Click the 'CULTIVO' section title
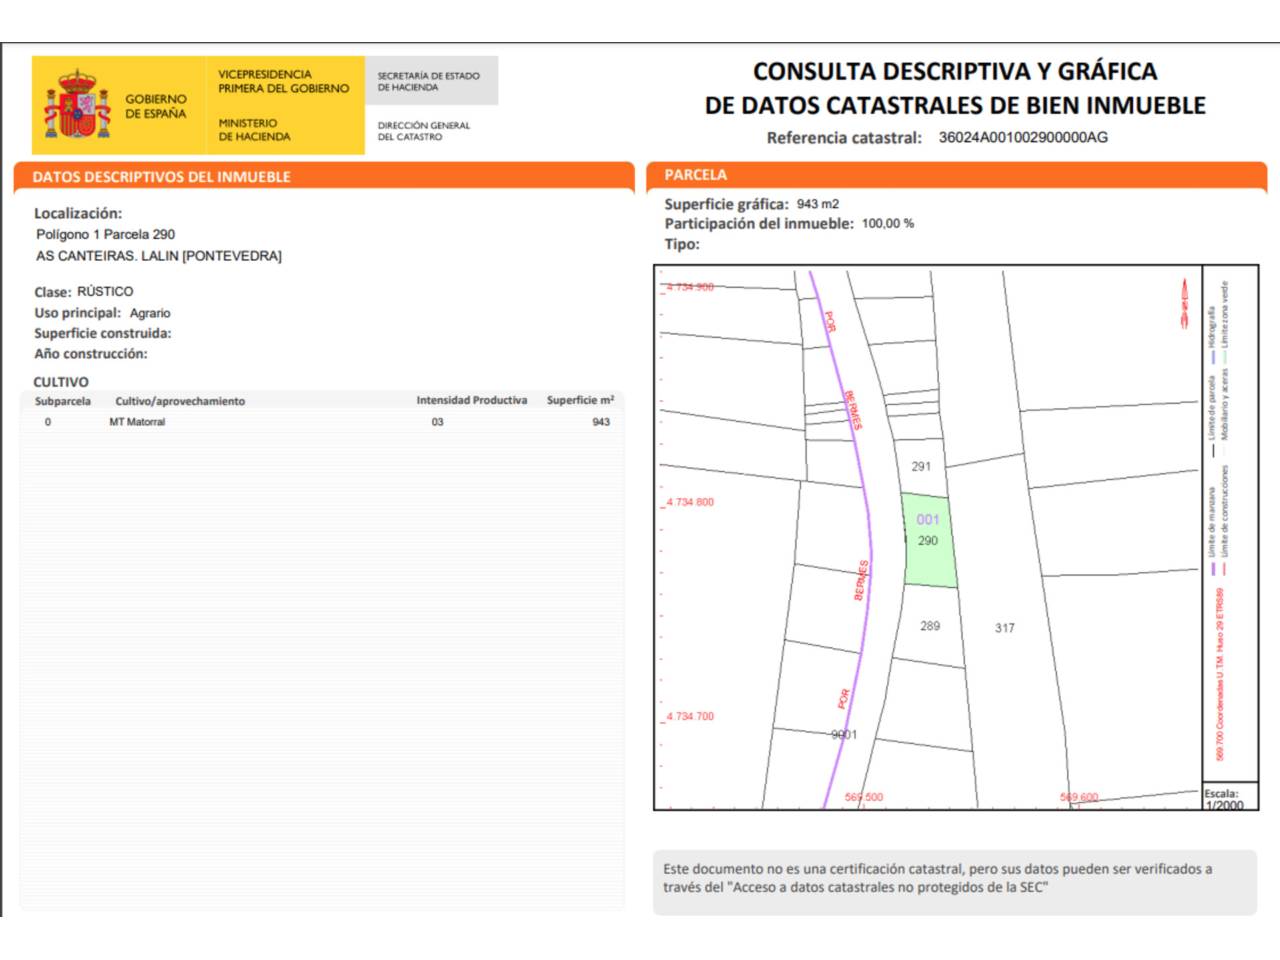 pos(61,382)
